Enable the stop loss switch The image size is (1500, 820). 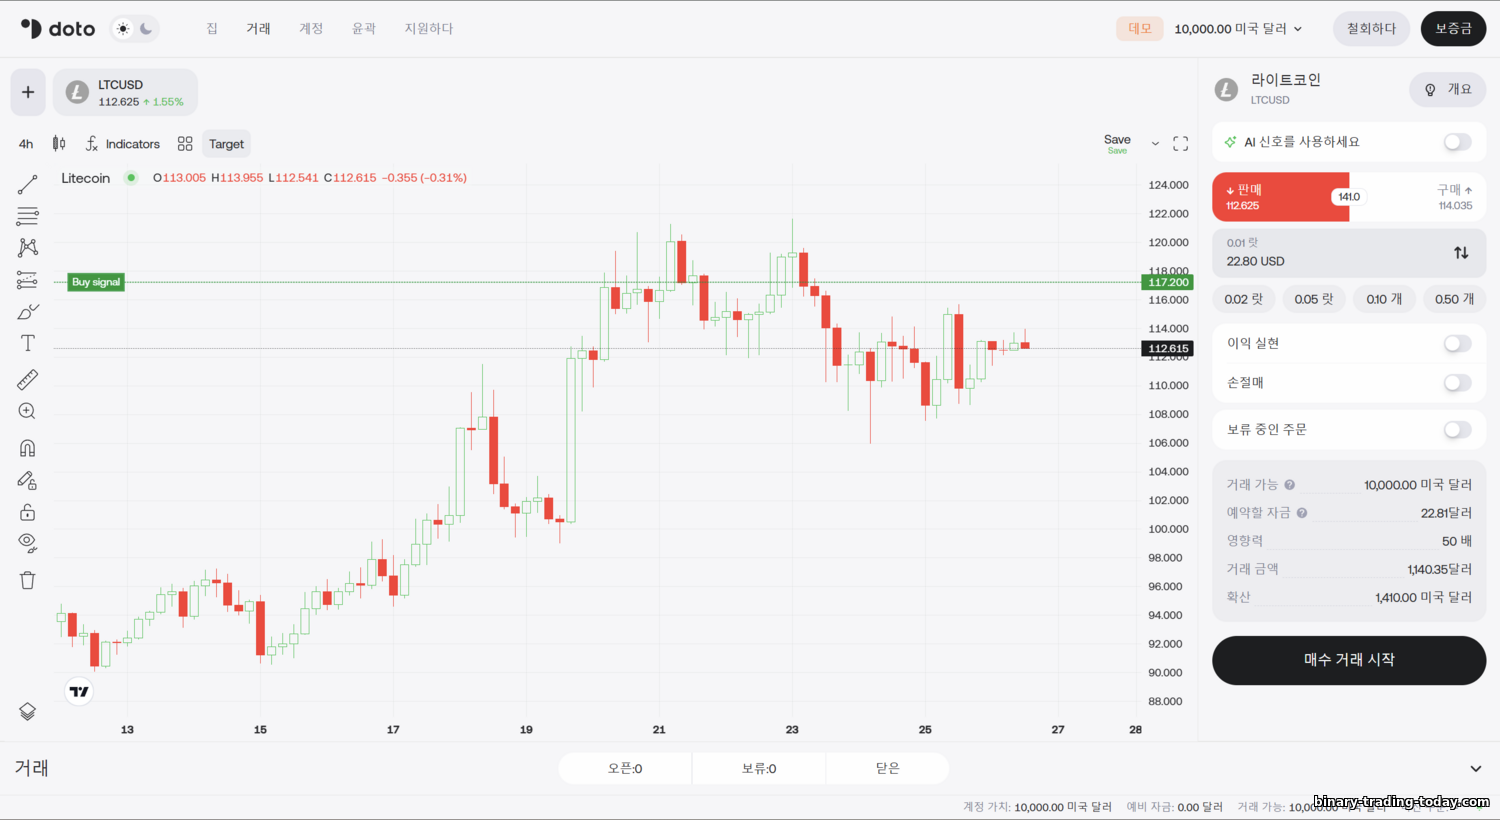[x=1457, y=383]
